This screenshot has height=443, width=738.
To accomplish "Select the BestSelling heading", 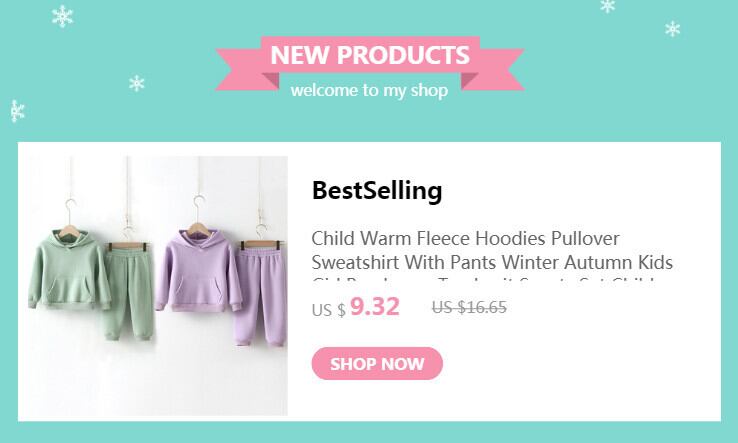I will (x=377, y=191).
